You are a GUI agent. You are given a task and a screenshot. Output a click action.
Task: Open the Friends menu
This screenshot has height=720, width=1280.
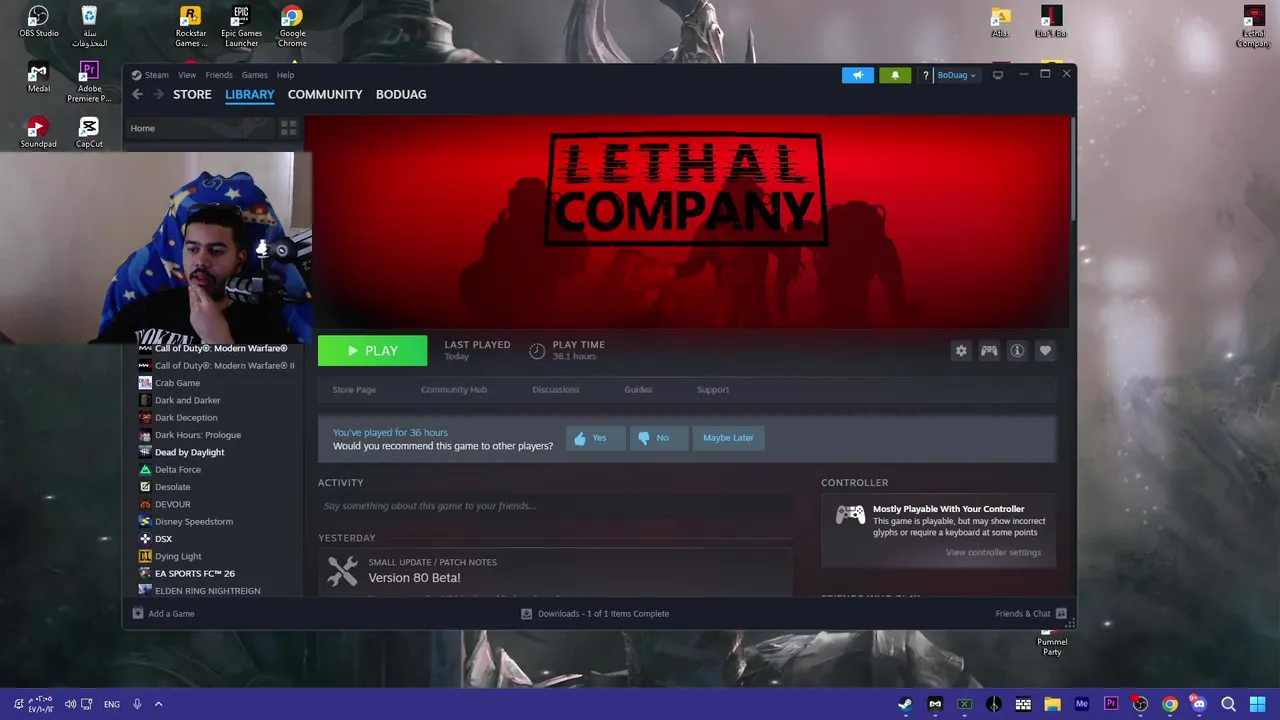click(219, 75)
